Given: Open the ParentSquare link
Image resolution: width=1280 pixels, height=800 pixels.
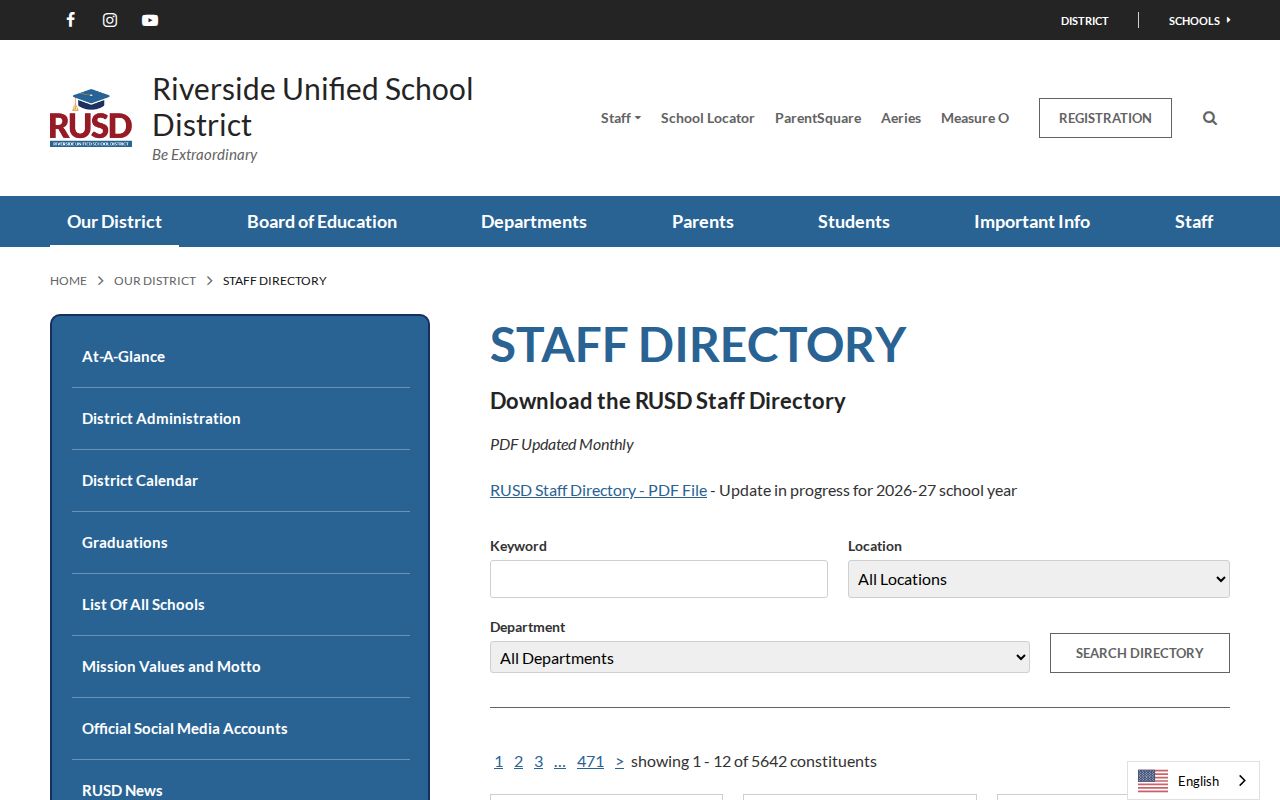Looking at the screenshot, I should point(818,118).
